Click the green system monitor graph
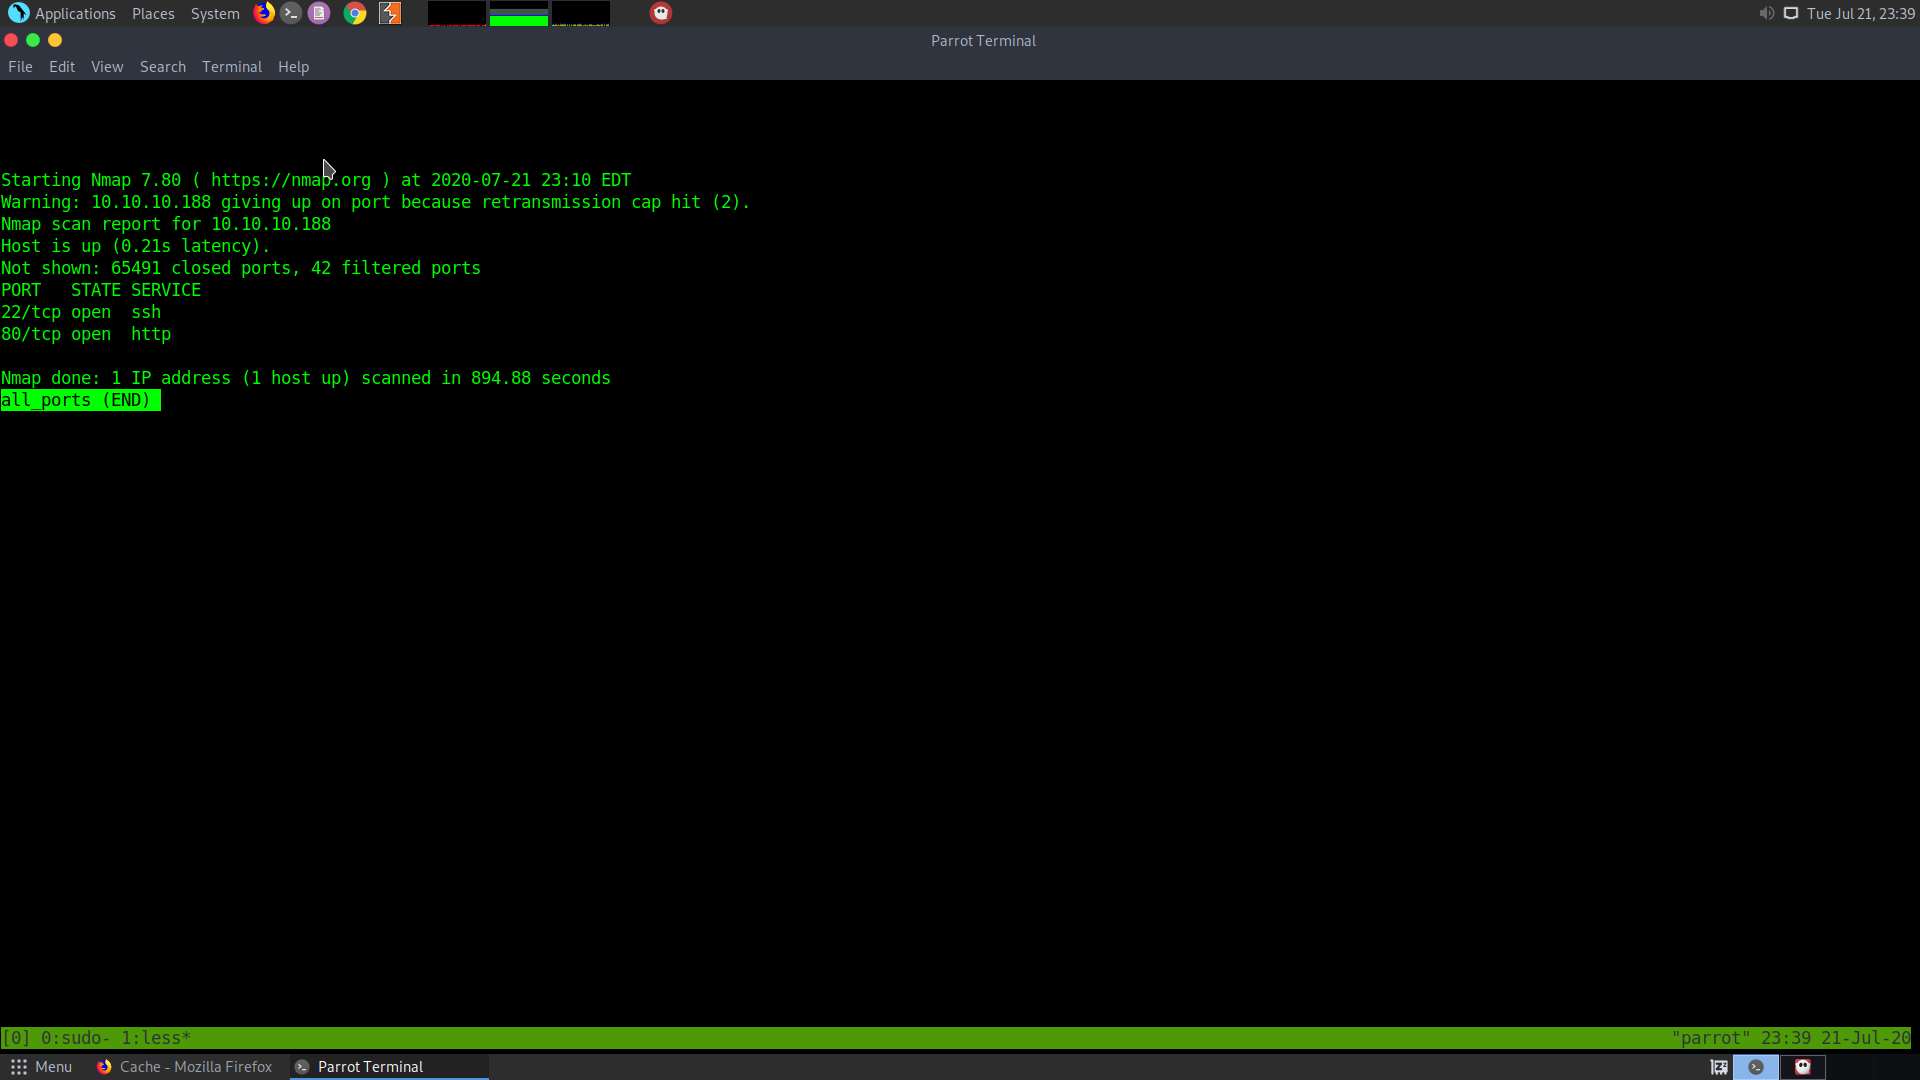Screen dimensions: 1920x1080 [x=518, y=13]
